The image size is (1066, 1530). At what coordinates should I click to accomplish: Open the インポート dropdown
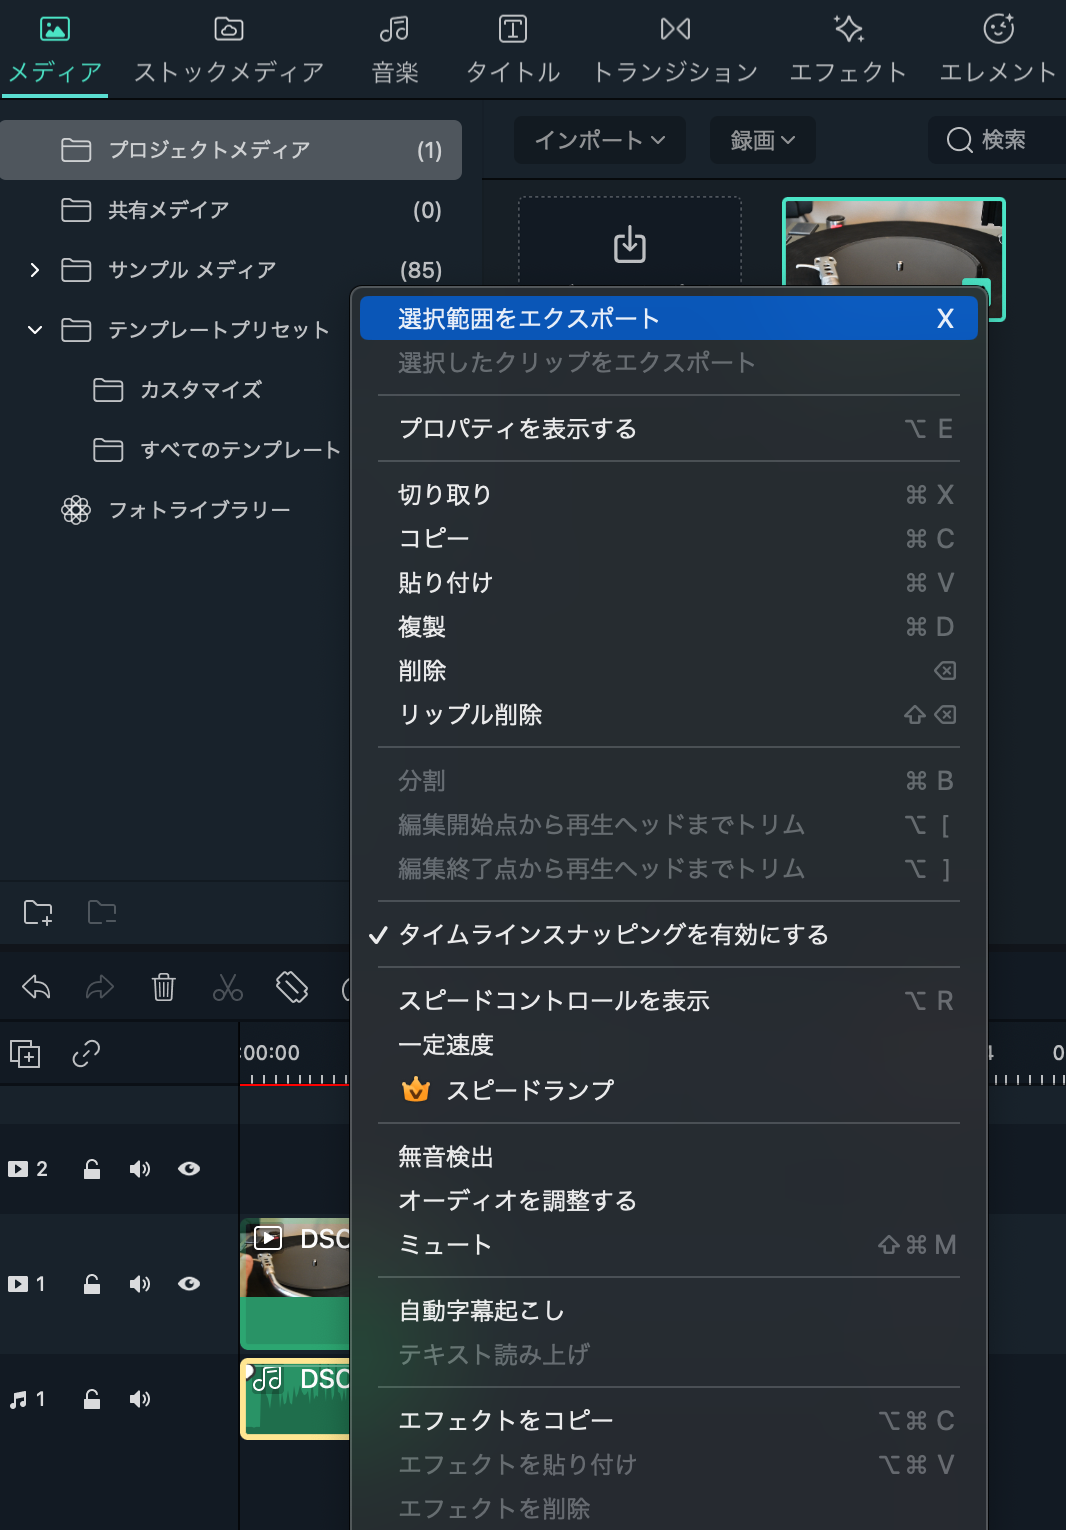tap(599, 140)
